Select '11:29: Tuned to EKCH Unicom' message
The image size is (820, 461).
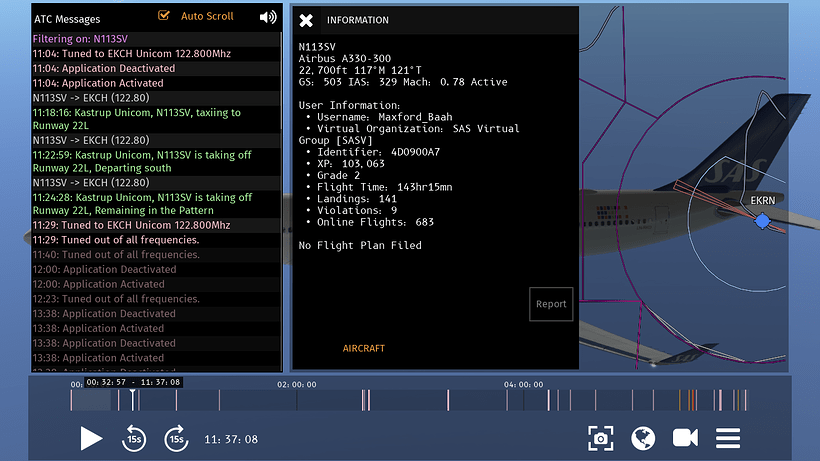click(156, 225)
